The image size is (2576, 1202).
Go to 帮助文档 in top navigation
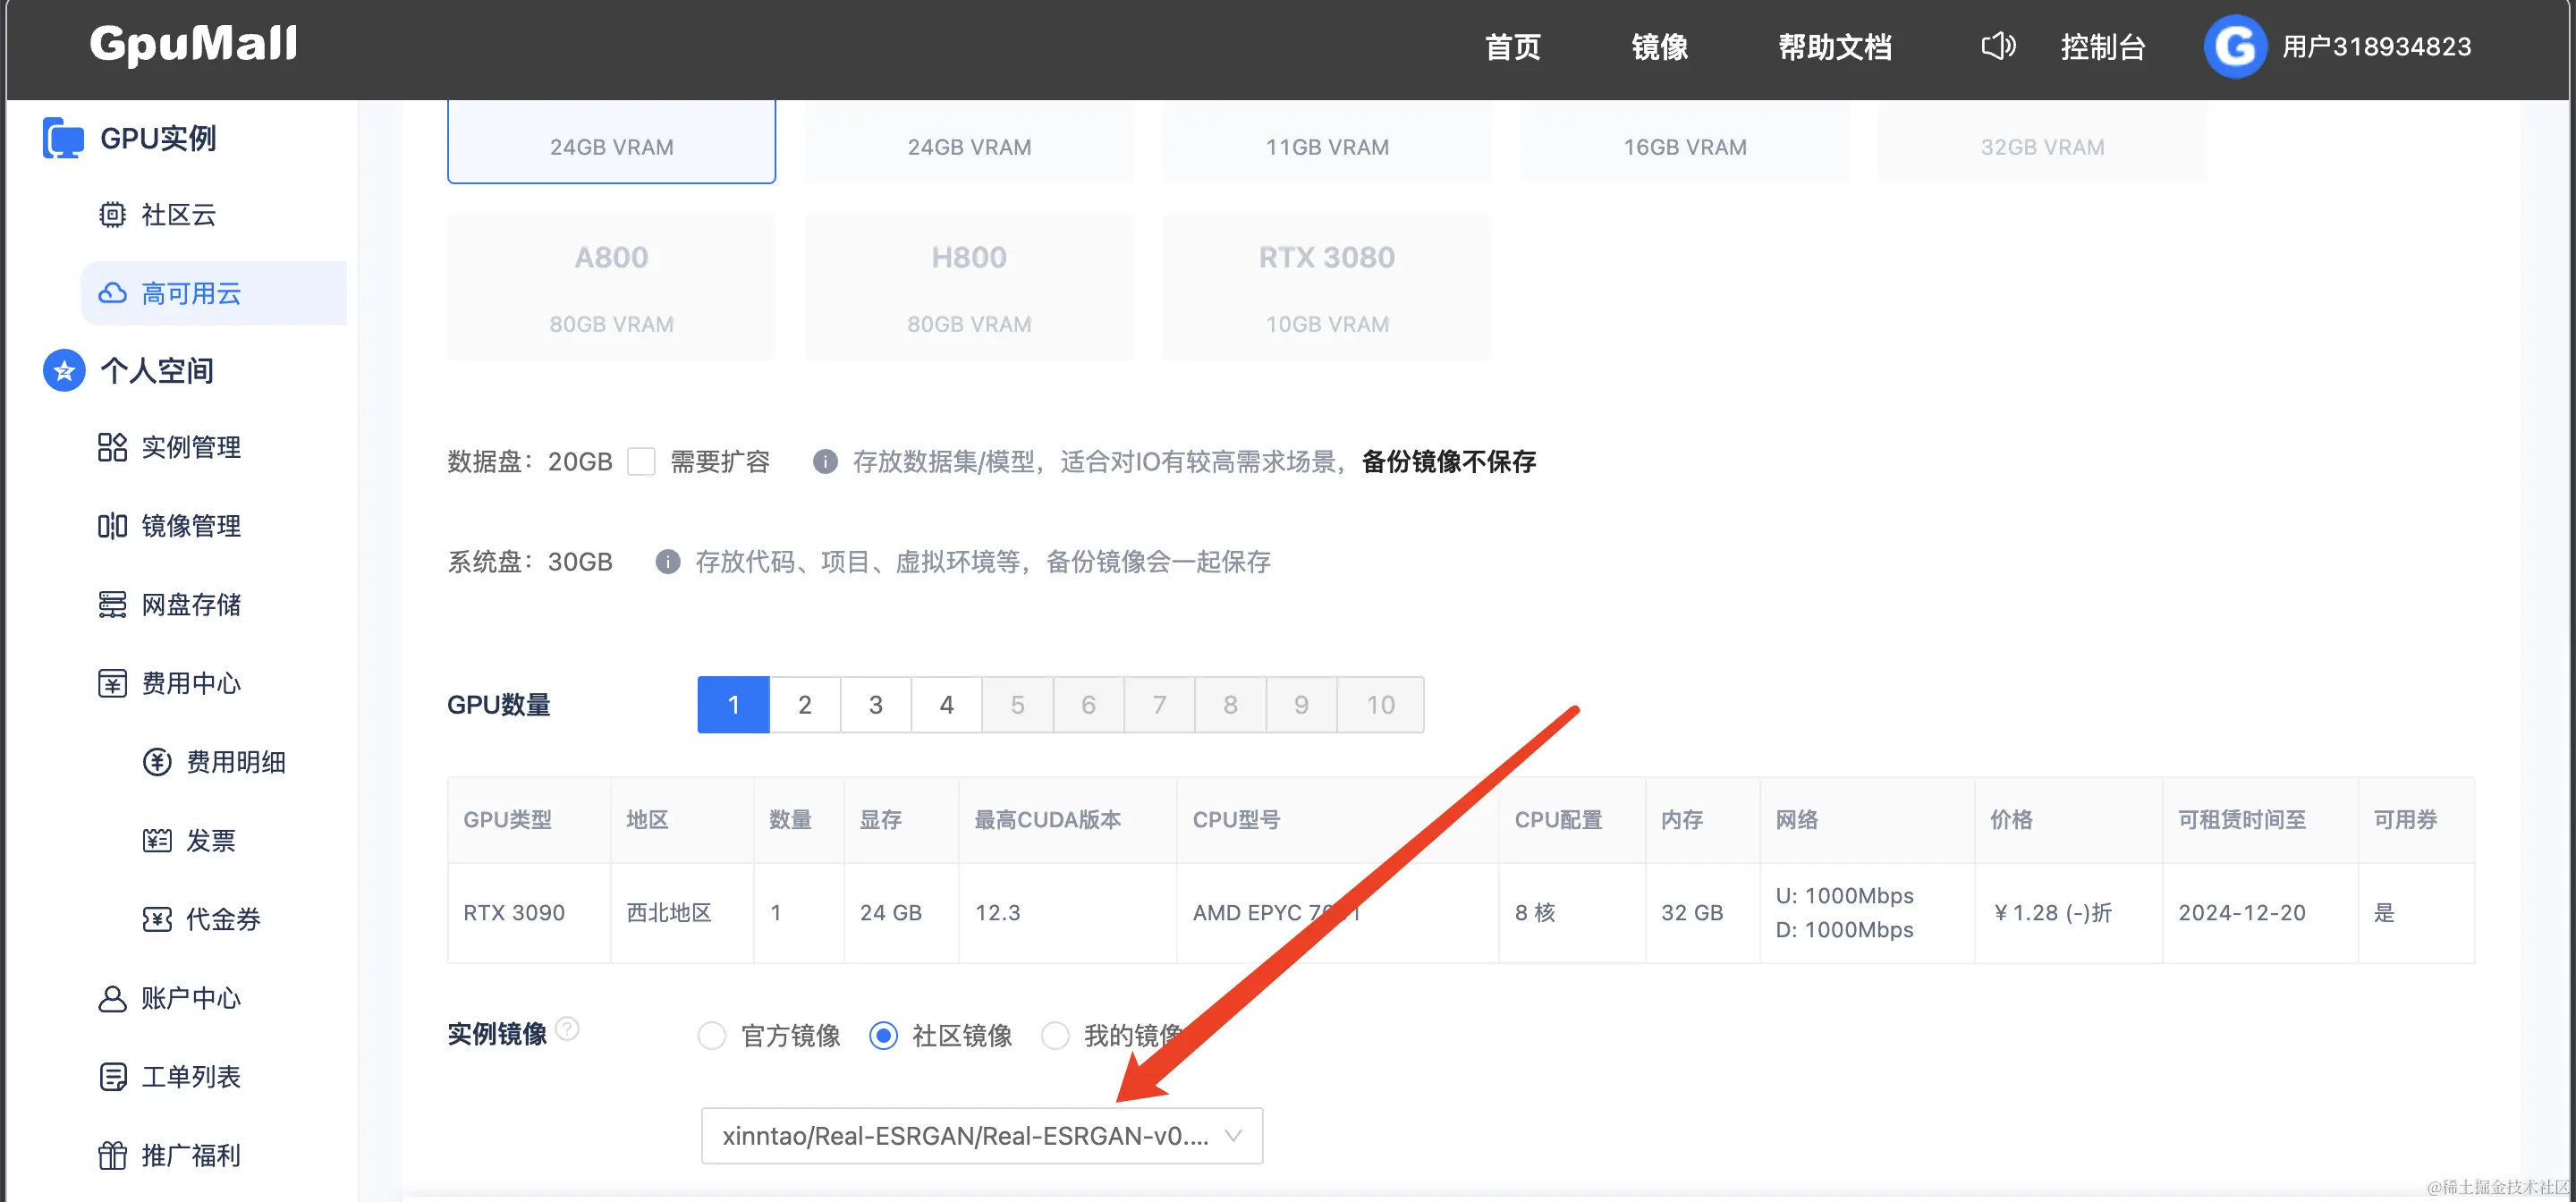click(1834, 46)
